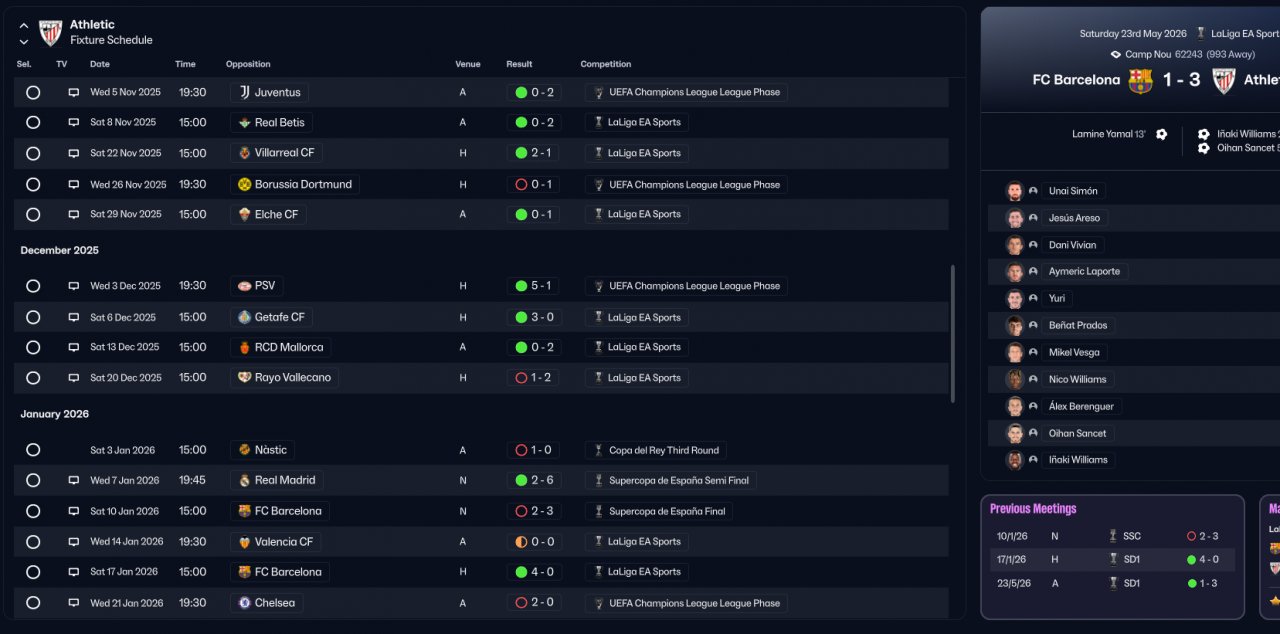Image resolution: width=1280 pixels, height=634 pixels.
Task: Click the fixture list vertical scrollbar
Action: [x=952, y=340]
